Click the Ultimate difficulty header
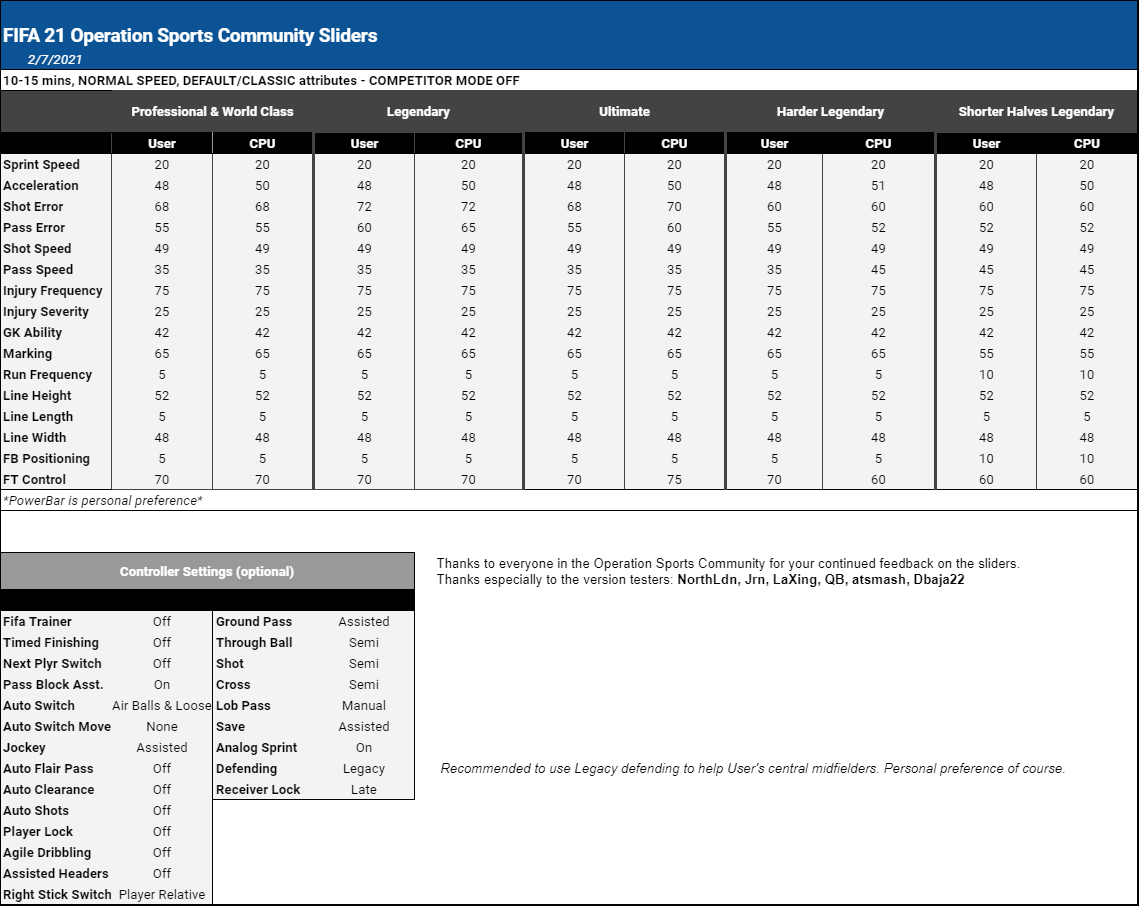This screenshot has height=906, width=1139. click(x=624, y=112)
